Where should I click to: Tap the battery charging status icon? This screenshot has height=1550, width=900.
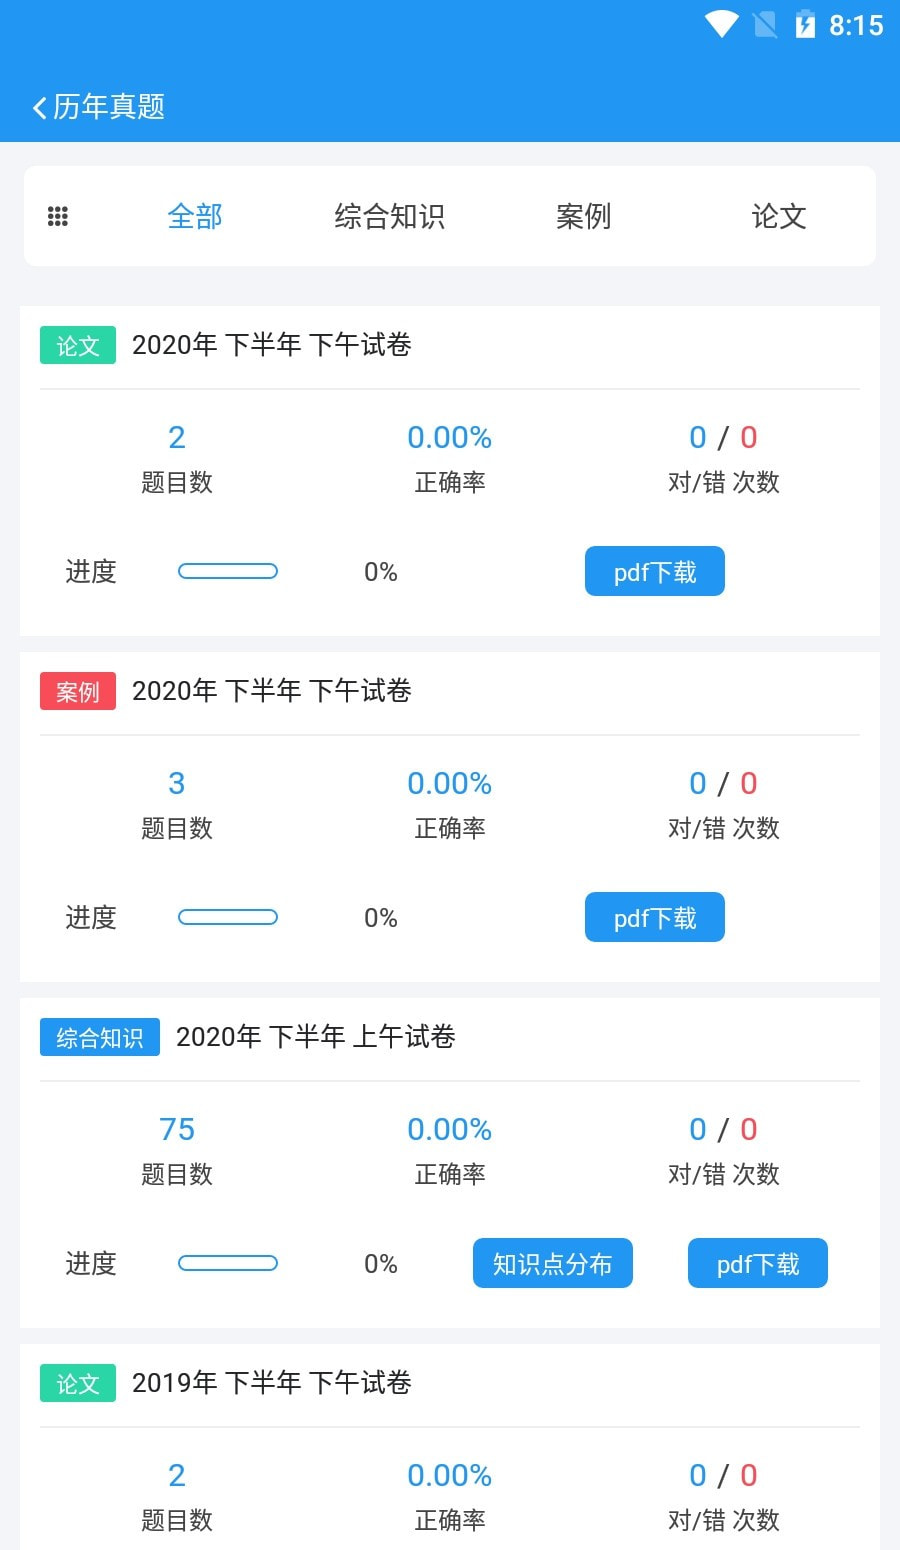point(805,24)
